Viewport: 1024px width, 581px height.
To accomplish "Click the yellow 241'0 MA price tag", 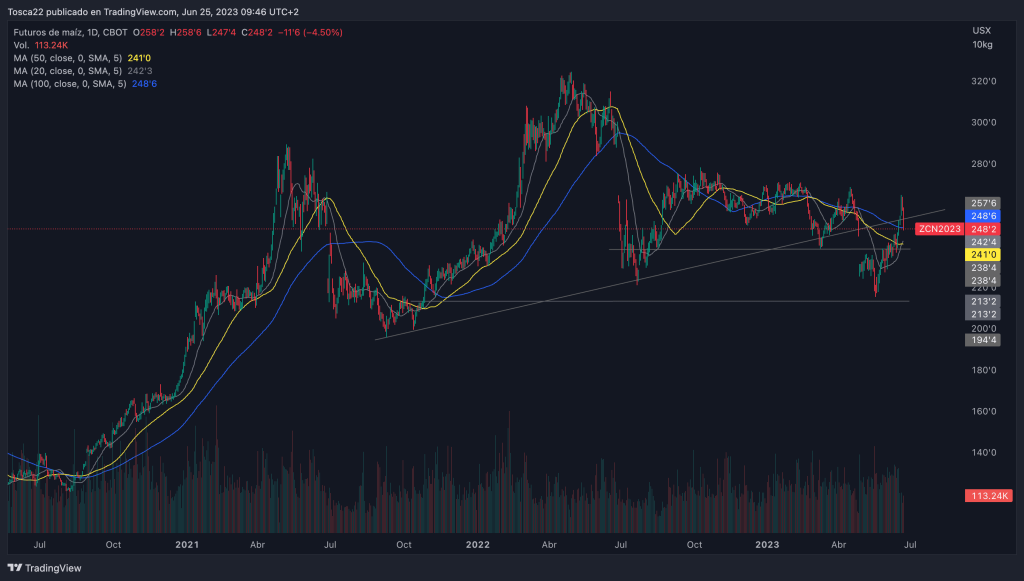I will (x=982, y=255).
